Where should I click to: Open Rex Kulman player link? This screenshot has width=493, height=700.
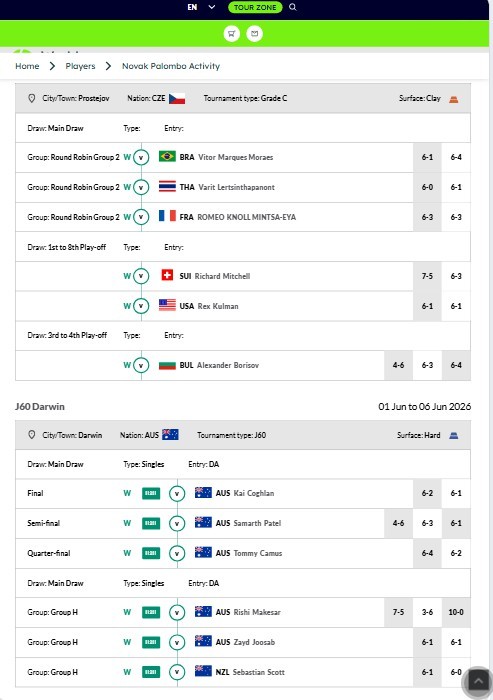[x=218, y=306]
